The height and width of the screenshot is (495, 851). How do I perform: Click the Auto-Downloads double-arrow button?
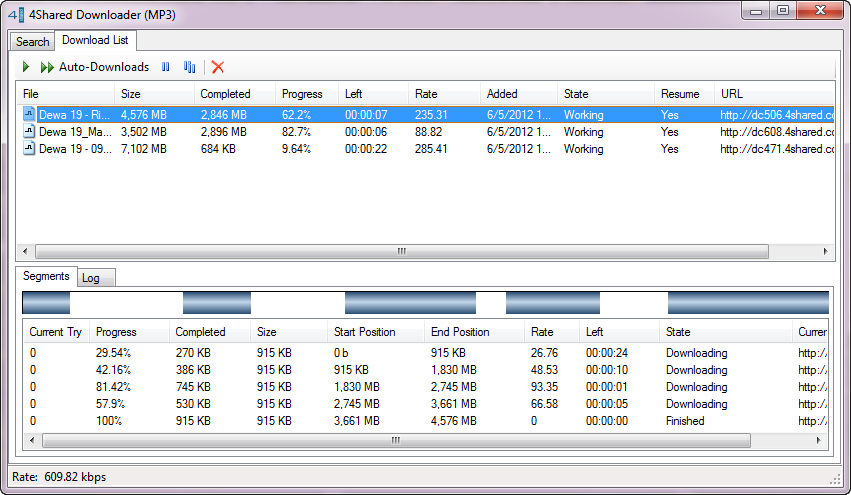coord(95,67)
